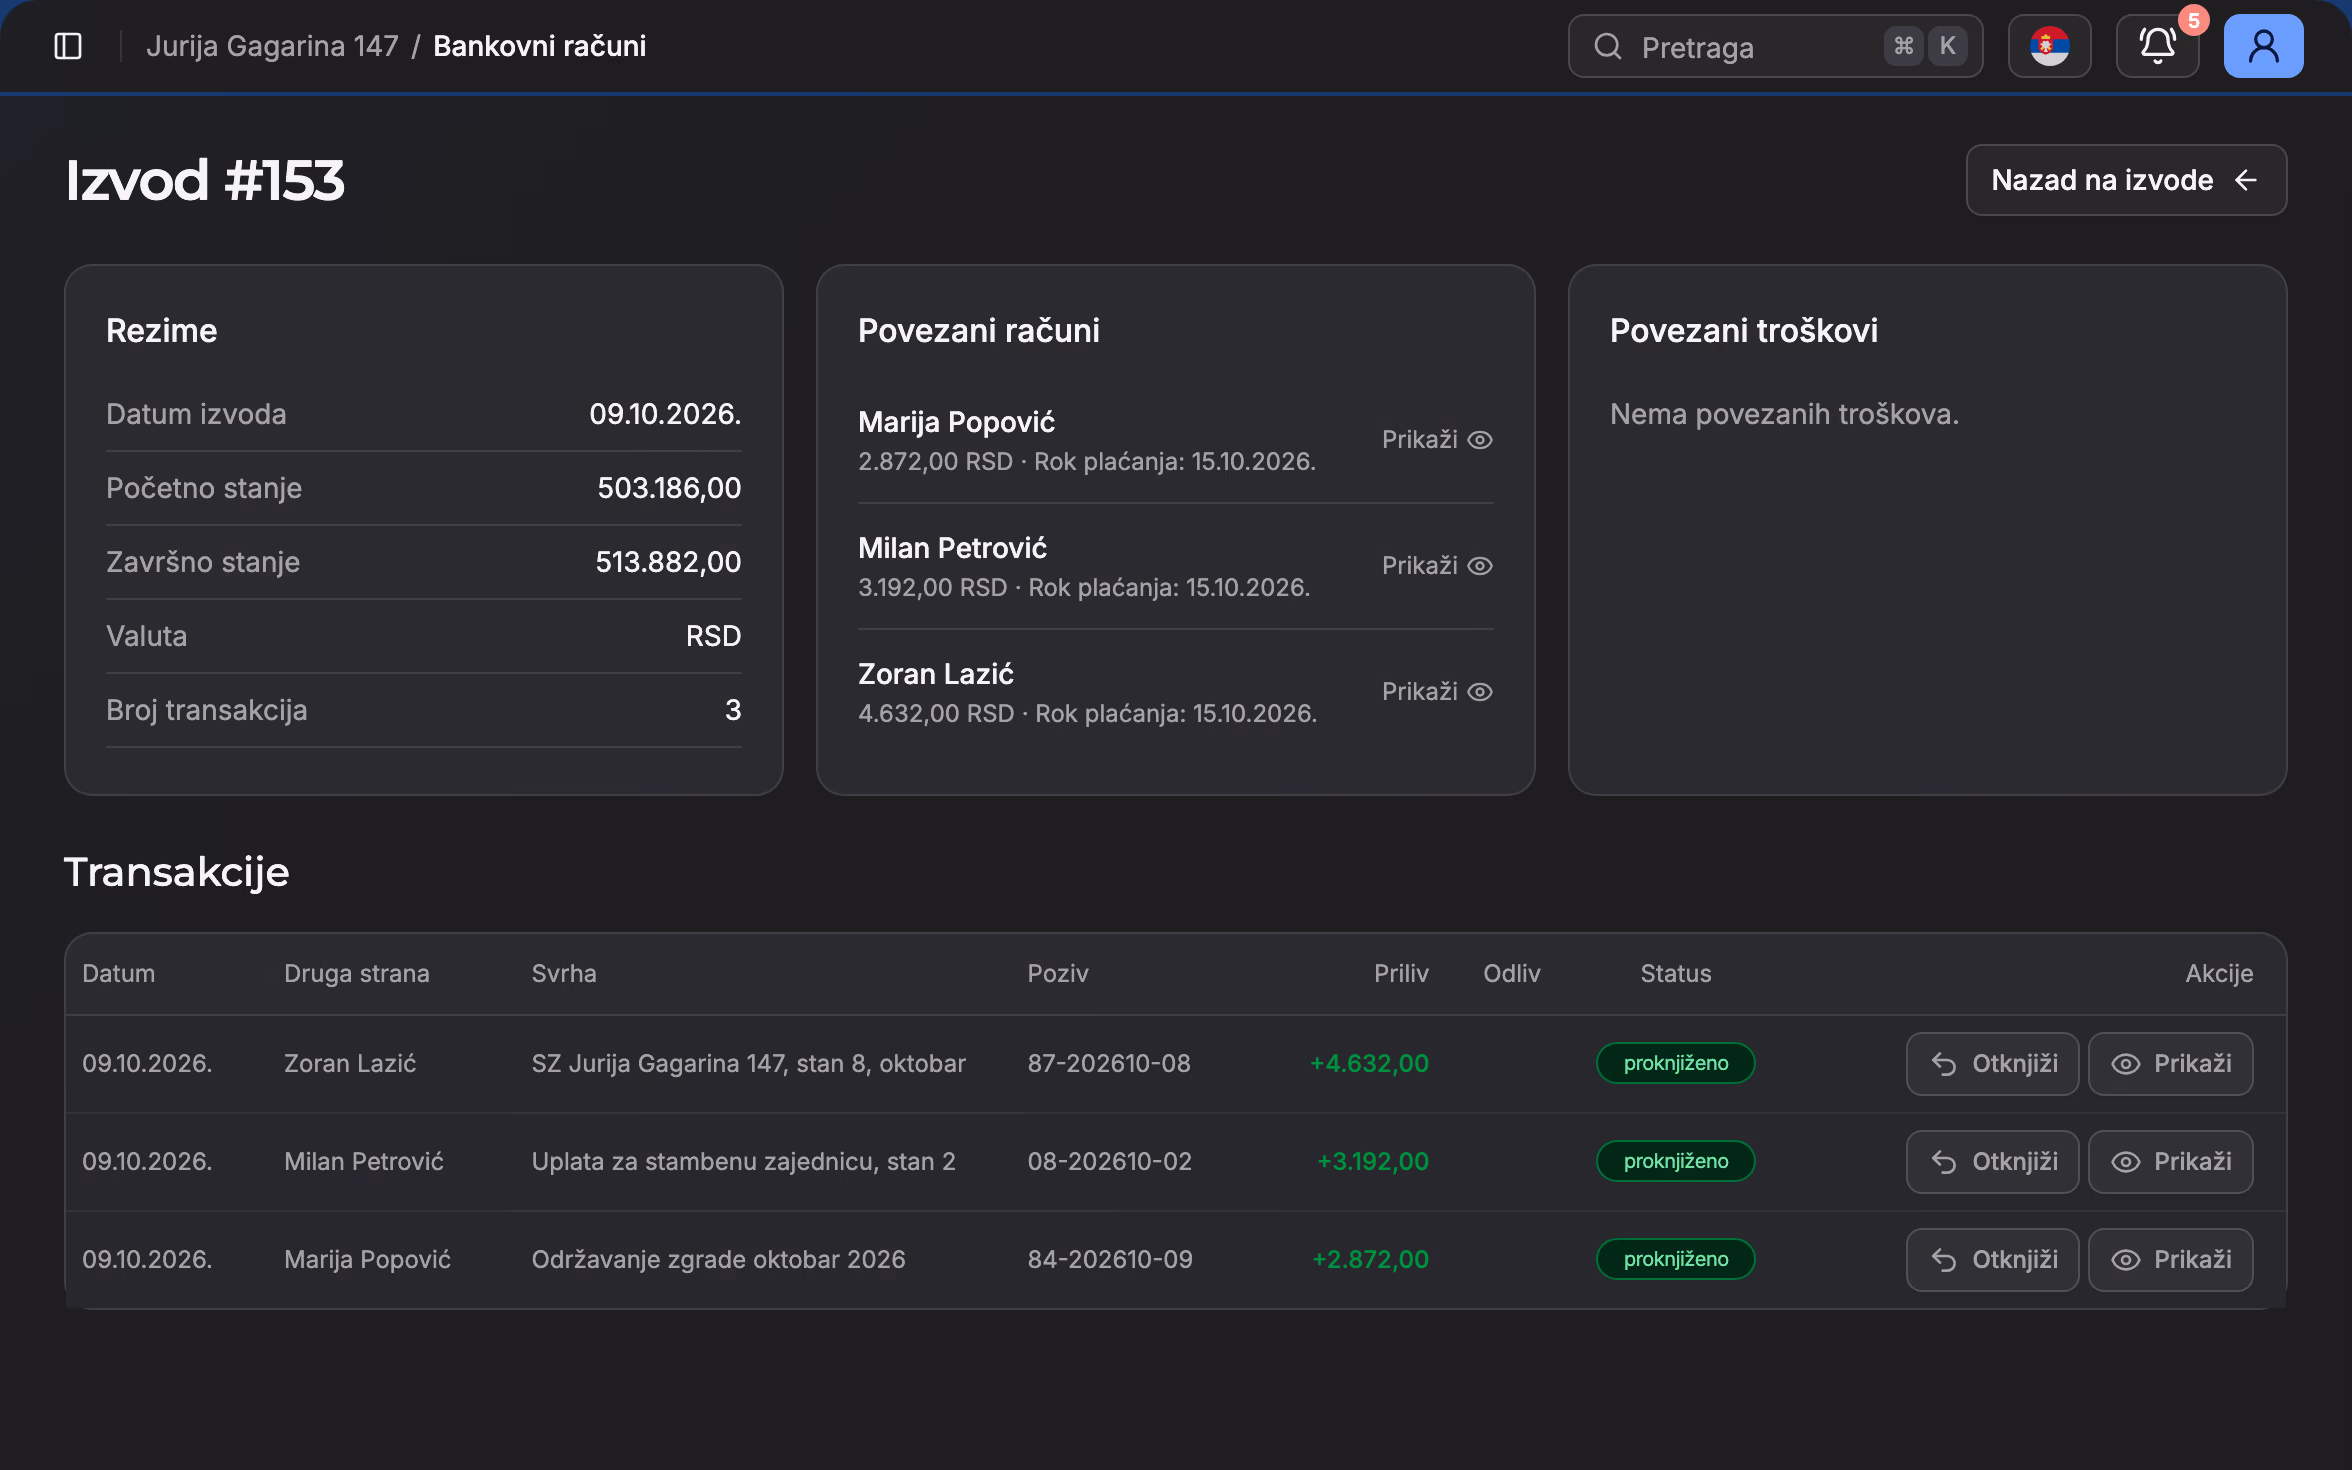Show Zoran Lazić linked invoice

point(1437,692)
